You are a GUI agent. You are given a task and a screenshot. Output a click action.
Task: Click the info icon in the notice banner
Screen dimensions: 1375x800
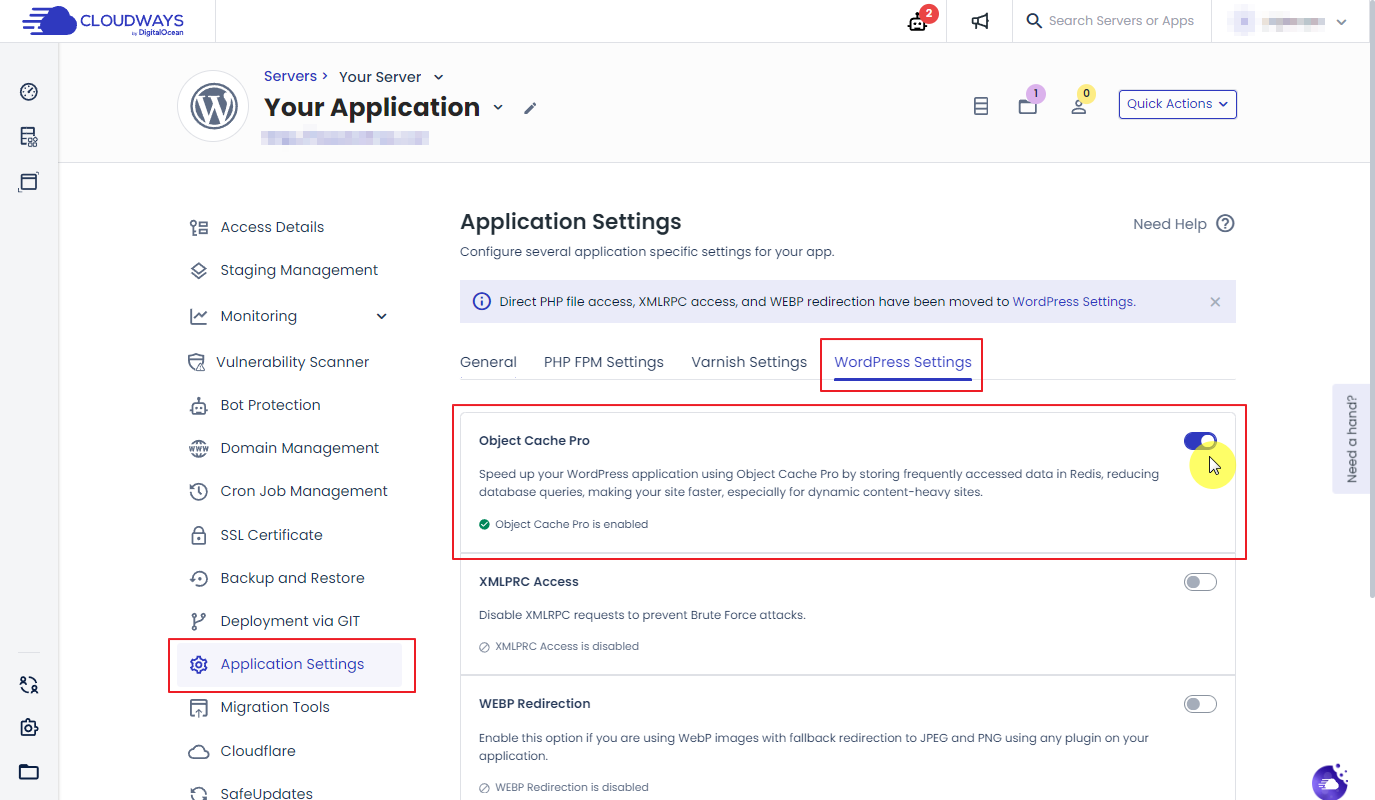482,301
